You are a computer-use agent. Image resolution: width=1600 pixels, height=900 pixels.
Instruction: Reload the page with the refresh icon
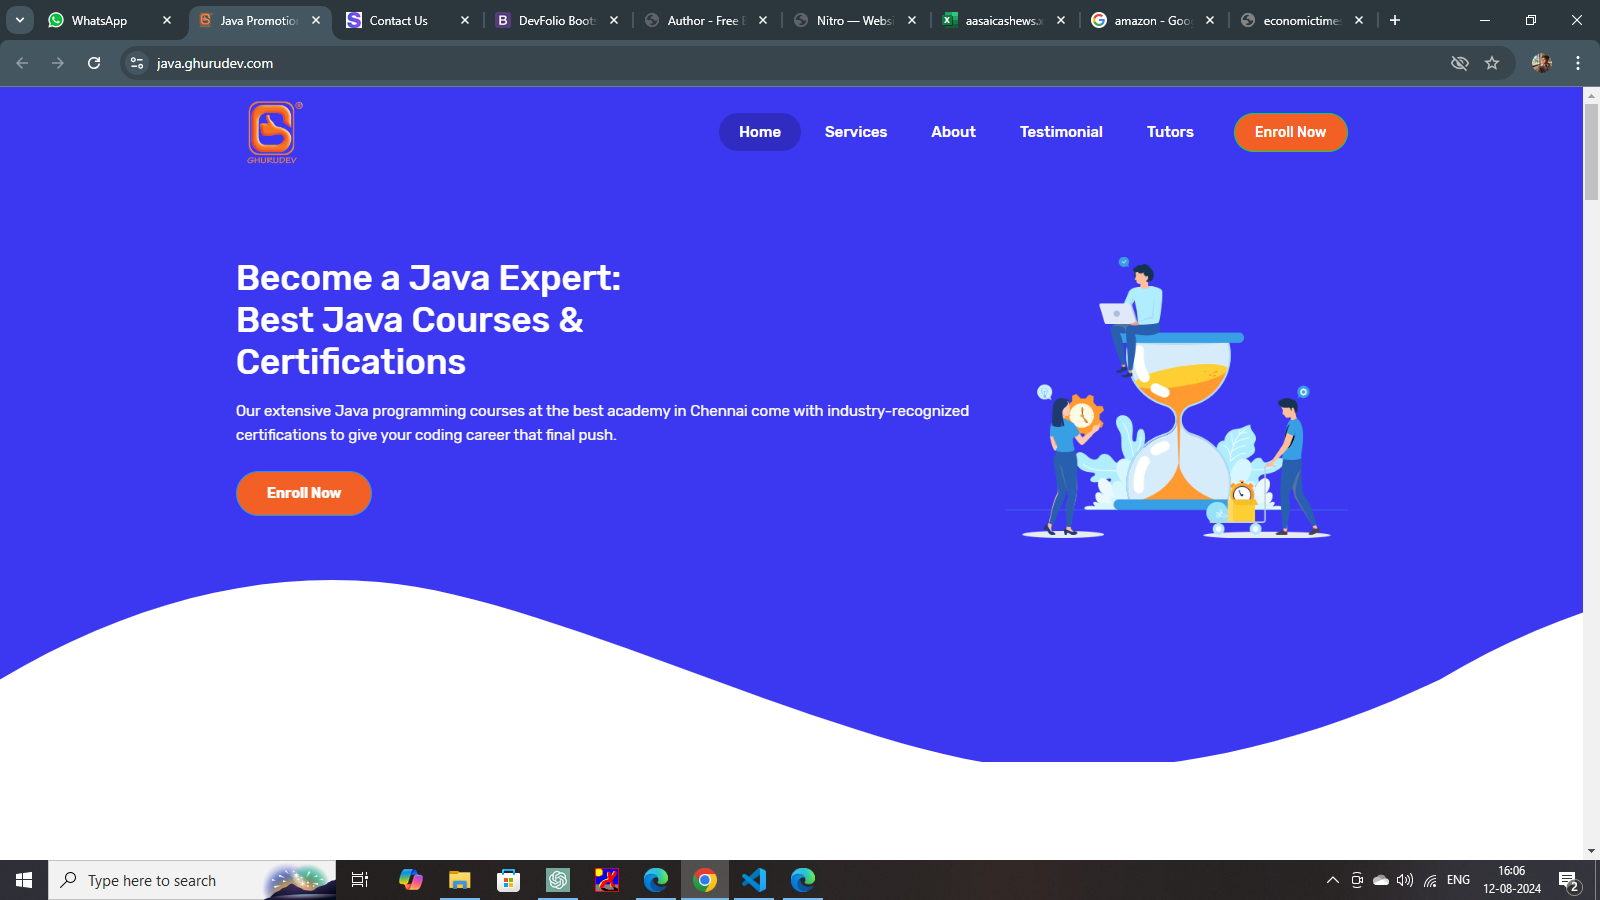pos(94,63)
